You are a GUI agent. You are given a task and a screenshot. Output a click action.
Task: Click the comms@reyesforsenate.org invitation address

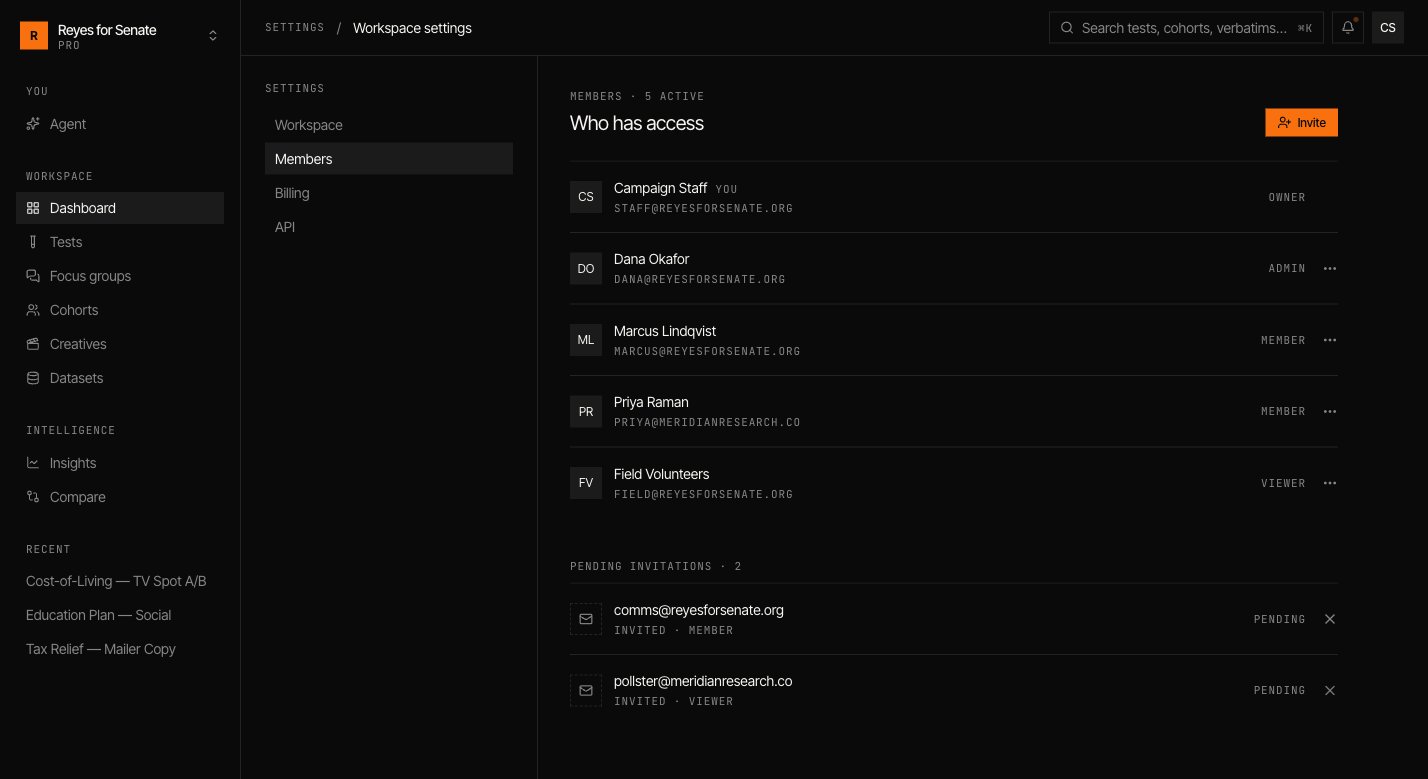click(699, 610)
